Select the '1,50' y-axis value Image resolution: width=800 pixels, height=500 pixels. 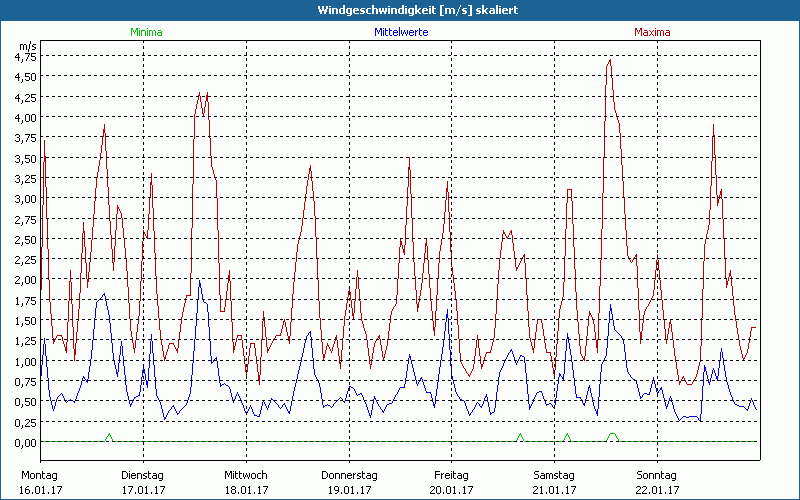pos(26,320)
